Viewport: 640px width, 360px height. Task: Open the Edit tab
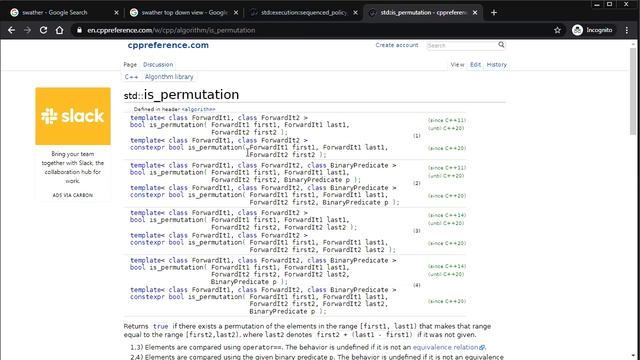[x=475, y=64]
